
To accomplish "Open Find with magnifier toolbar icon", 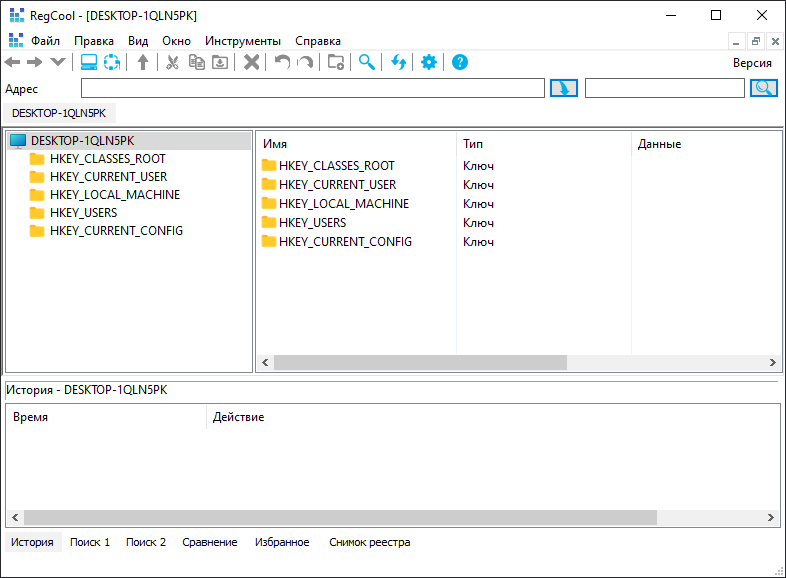I will pos(366,62).
